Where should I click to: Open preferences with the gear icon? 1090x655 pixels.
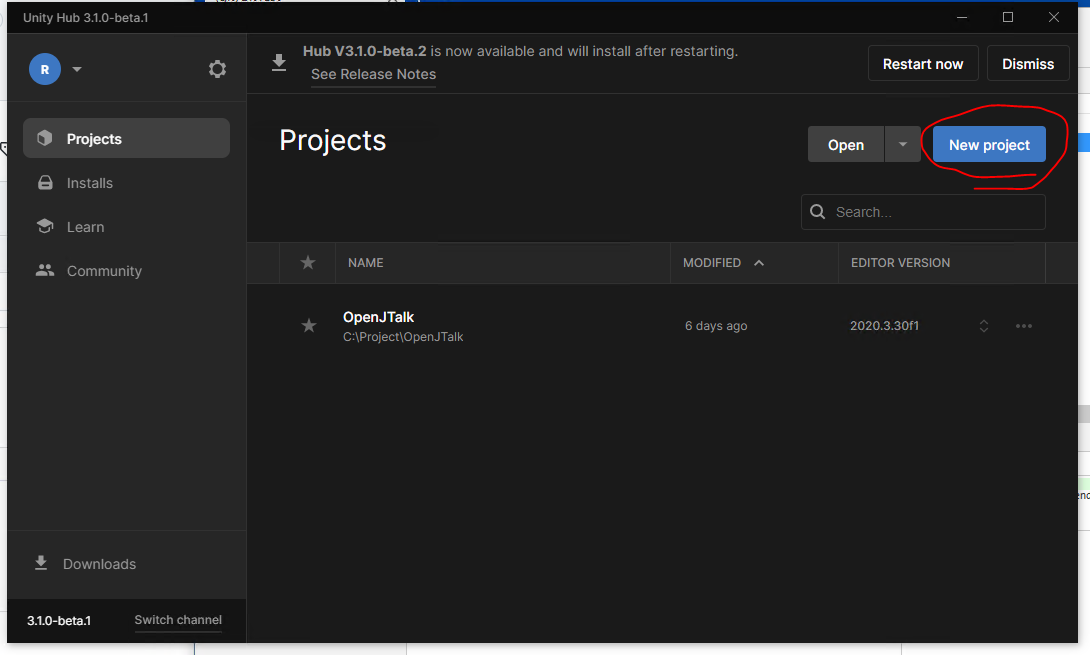[x=217, y=69]
